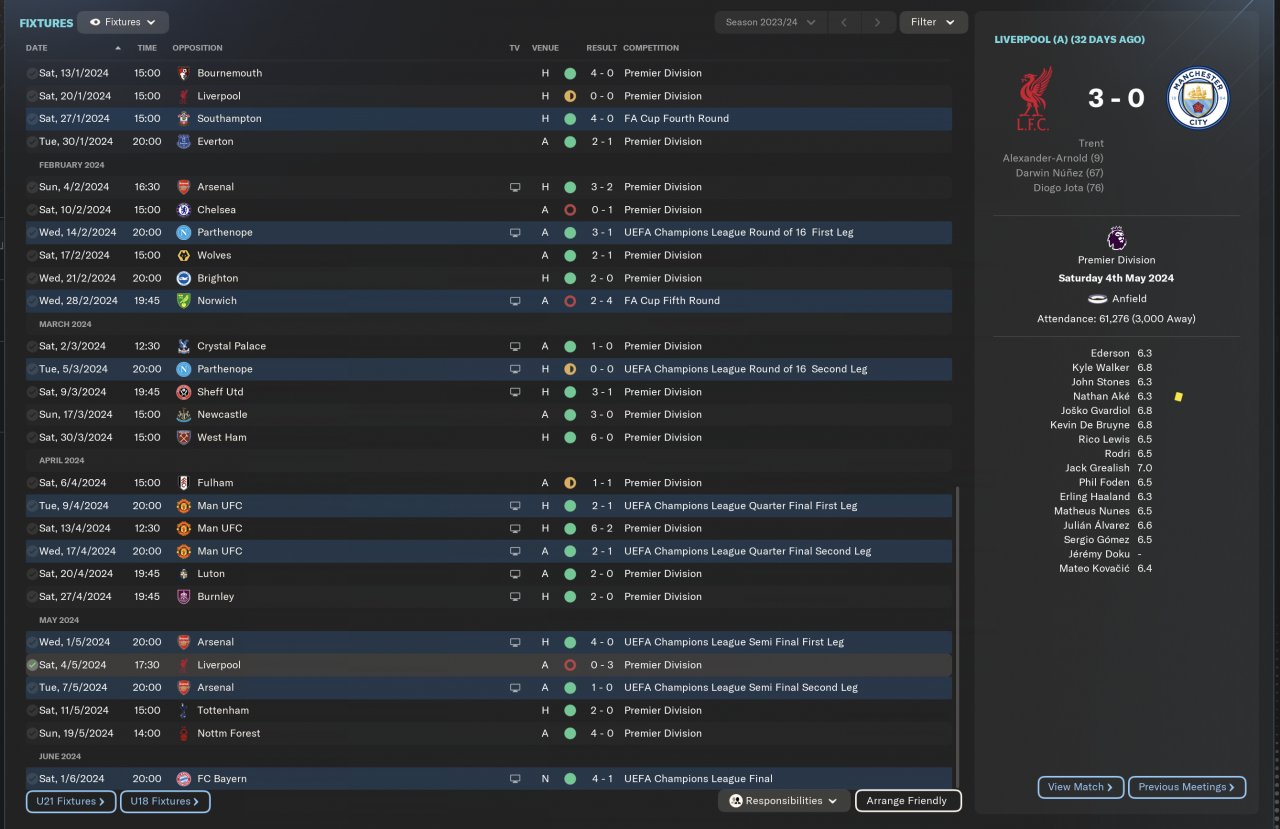Click the Luton club badge
The height and width of the screenshot is (829, 1280).
(x=183, y=574)
